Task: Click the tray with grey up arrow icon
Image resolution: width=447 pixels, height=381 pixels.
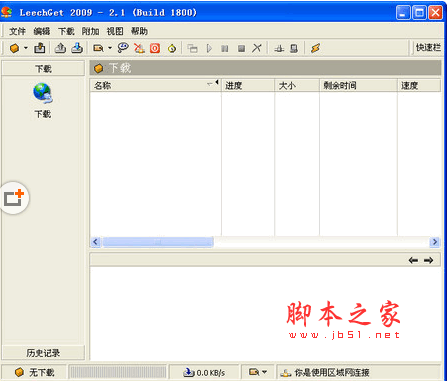Action: point(60,48)
